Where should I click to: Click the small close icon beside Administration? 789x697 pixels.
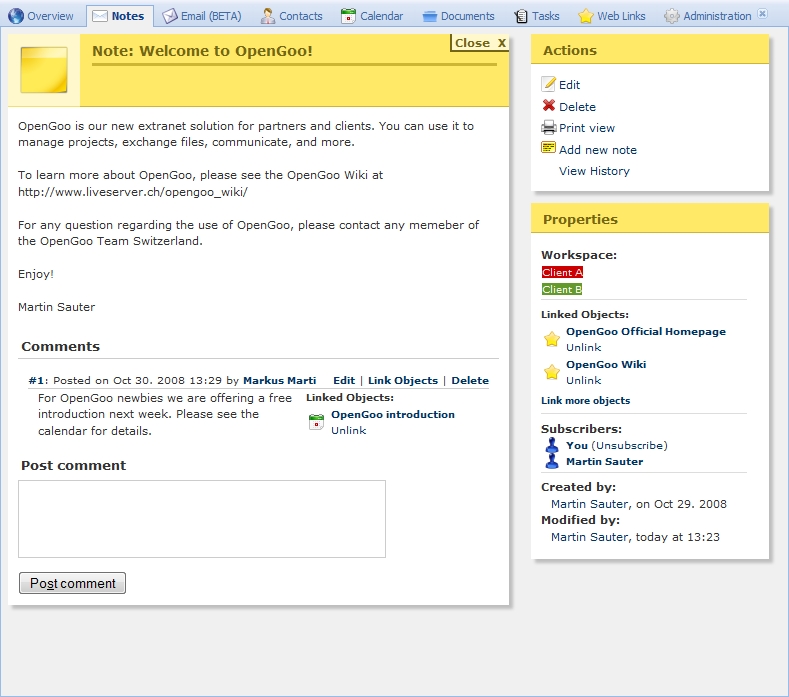(763, 14)
